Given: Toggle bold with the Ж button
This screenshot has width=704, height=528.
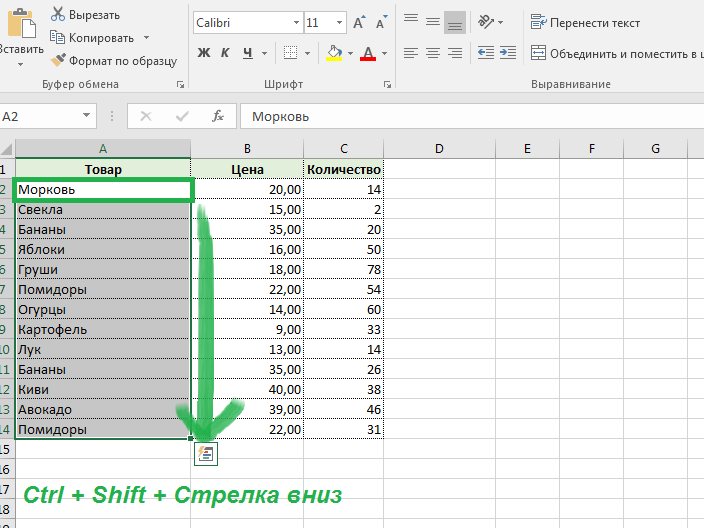Looking at the screenshot, I should [204, 53].
